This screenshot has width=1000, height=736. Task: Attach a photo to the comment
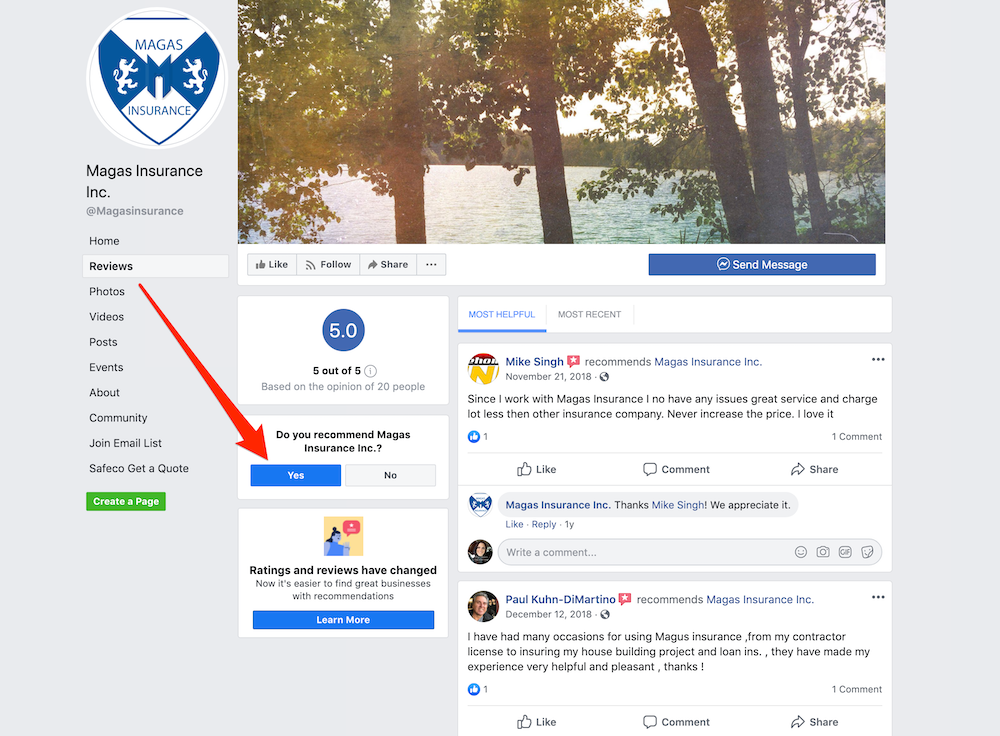(x=823, y=552)
